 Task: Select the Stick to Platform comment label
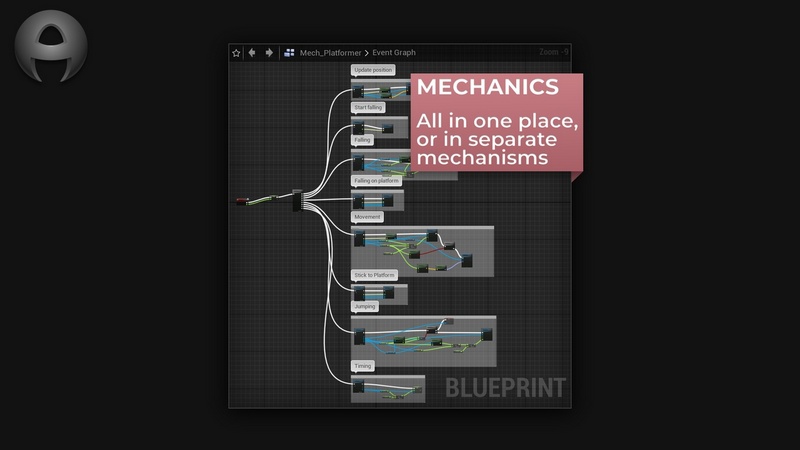tap(375, 274)
